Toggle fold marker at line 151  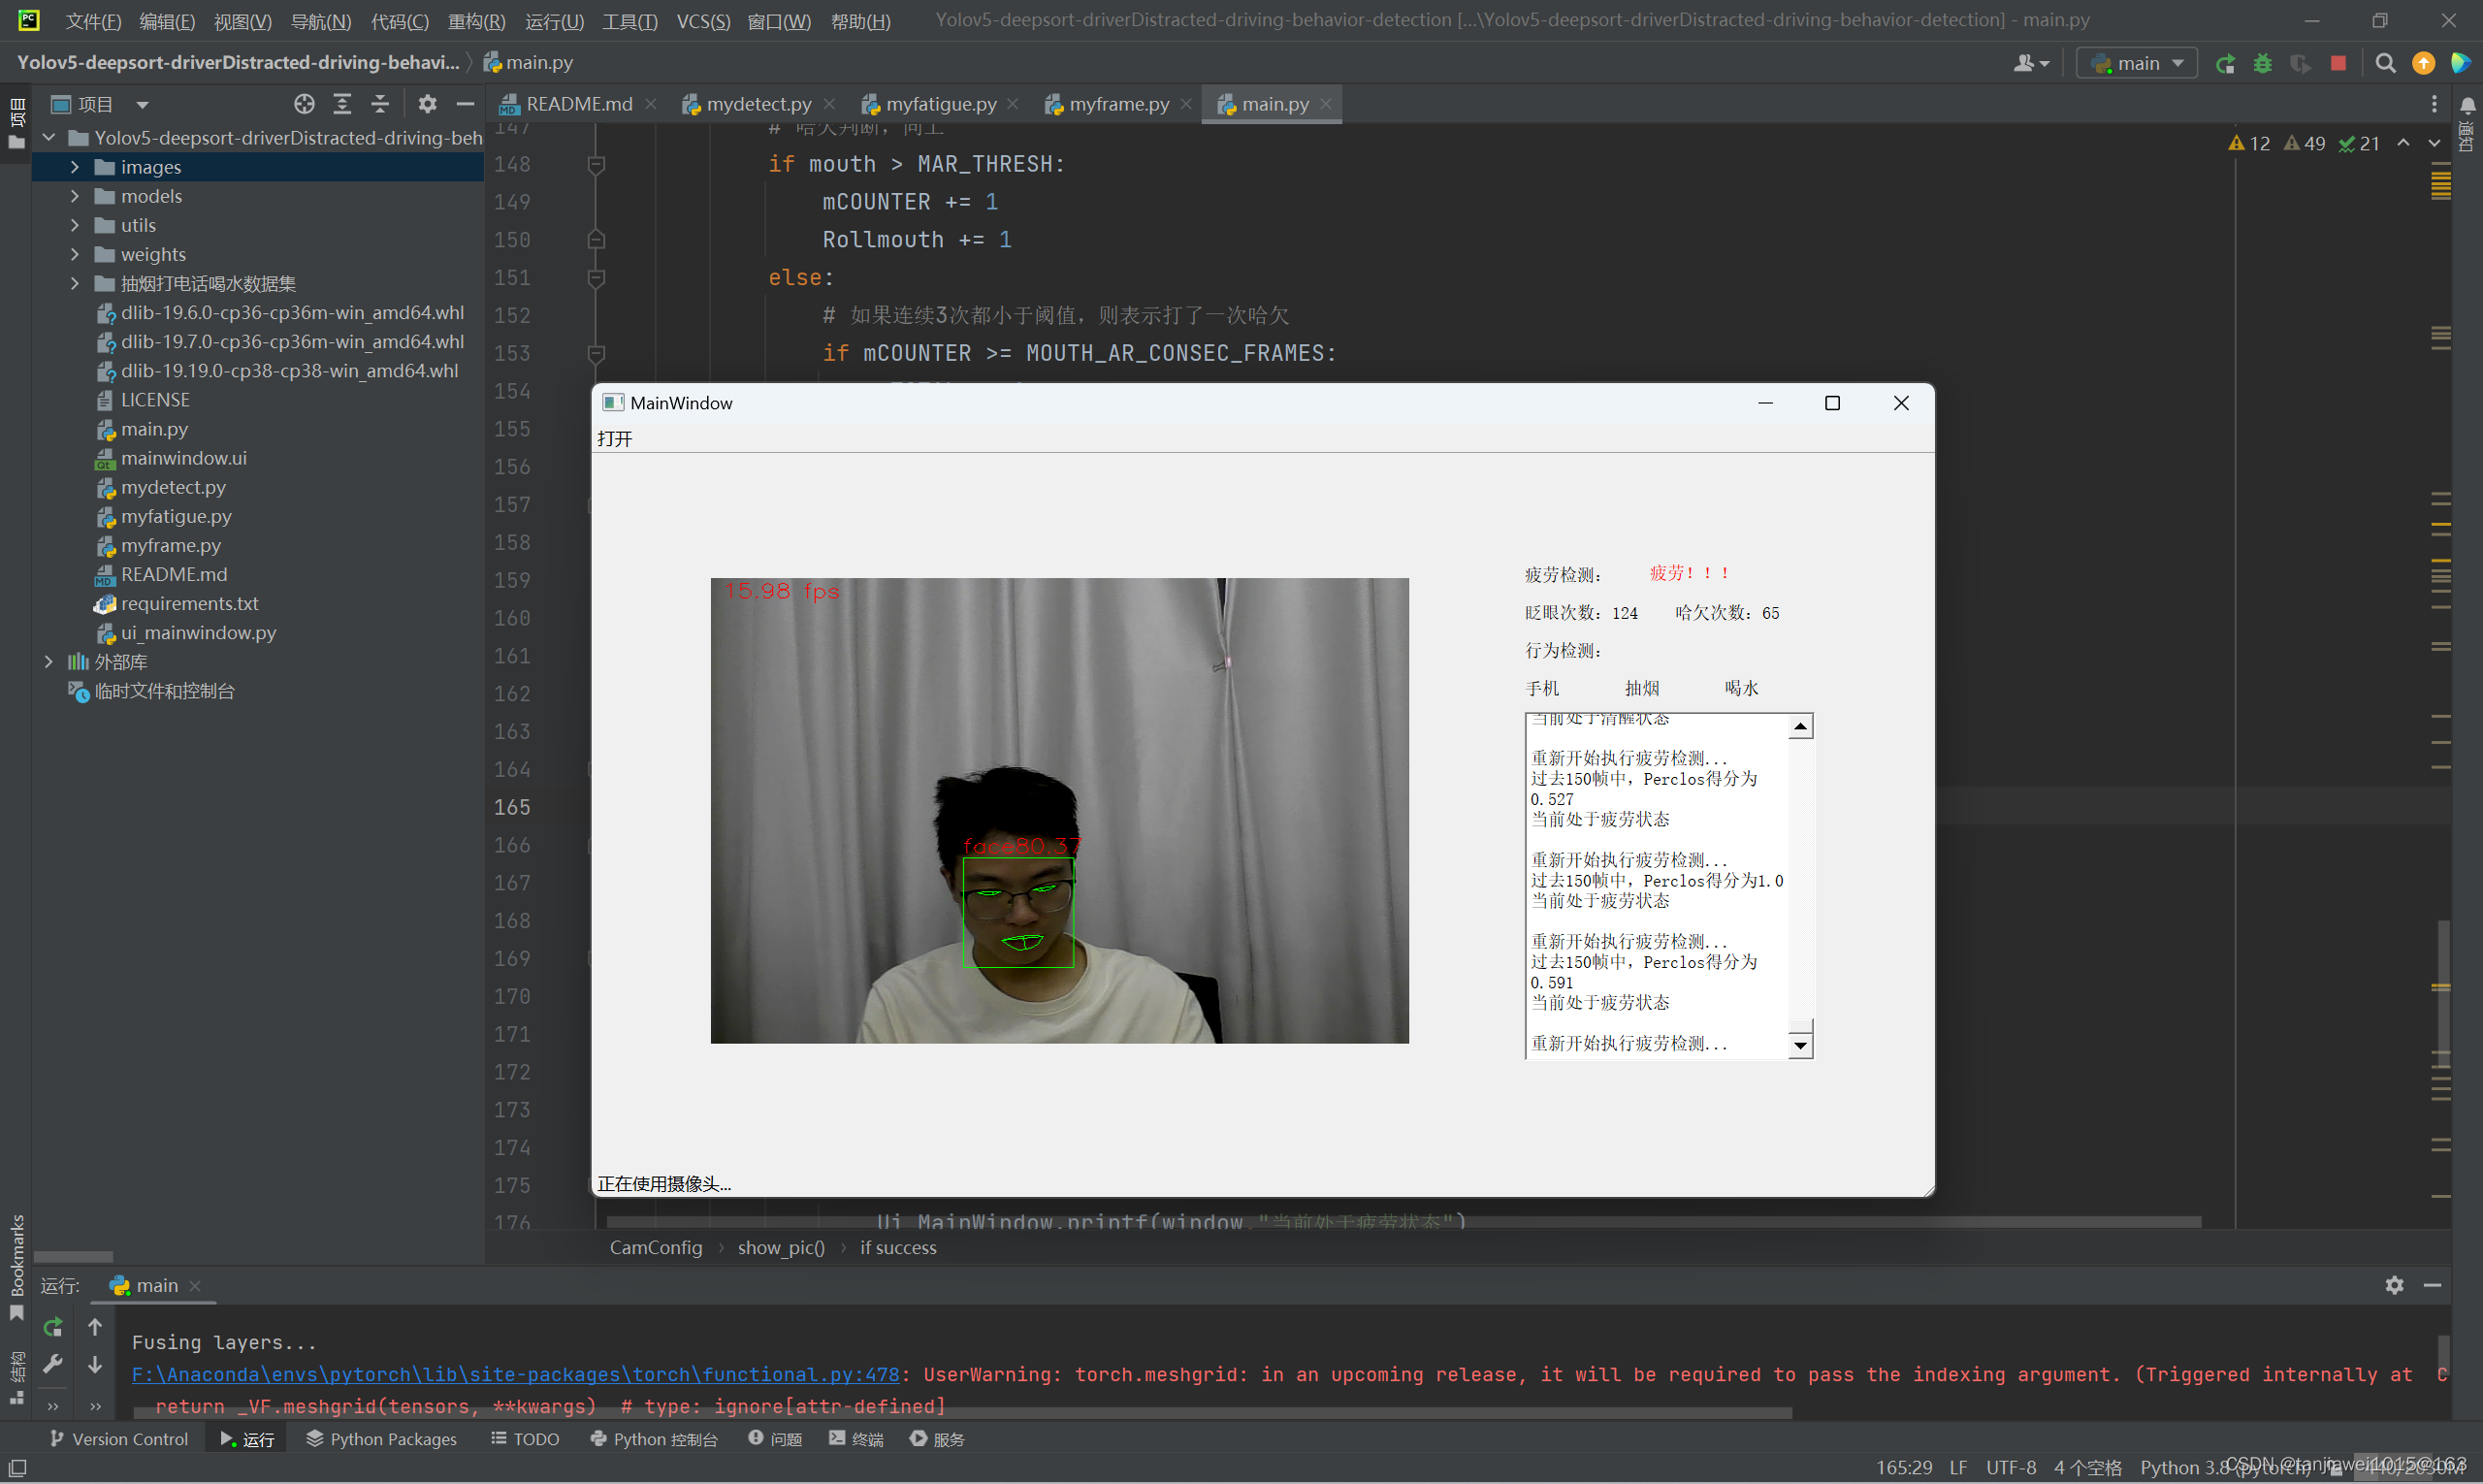tap(596, 278)
